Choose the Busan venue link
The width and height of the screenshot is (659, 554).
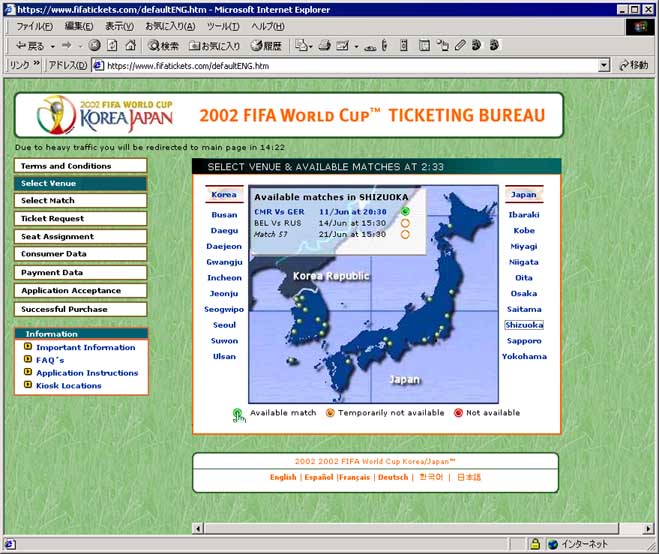(224, 215)
